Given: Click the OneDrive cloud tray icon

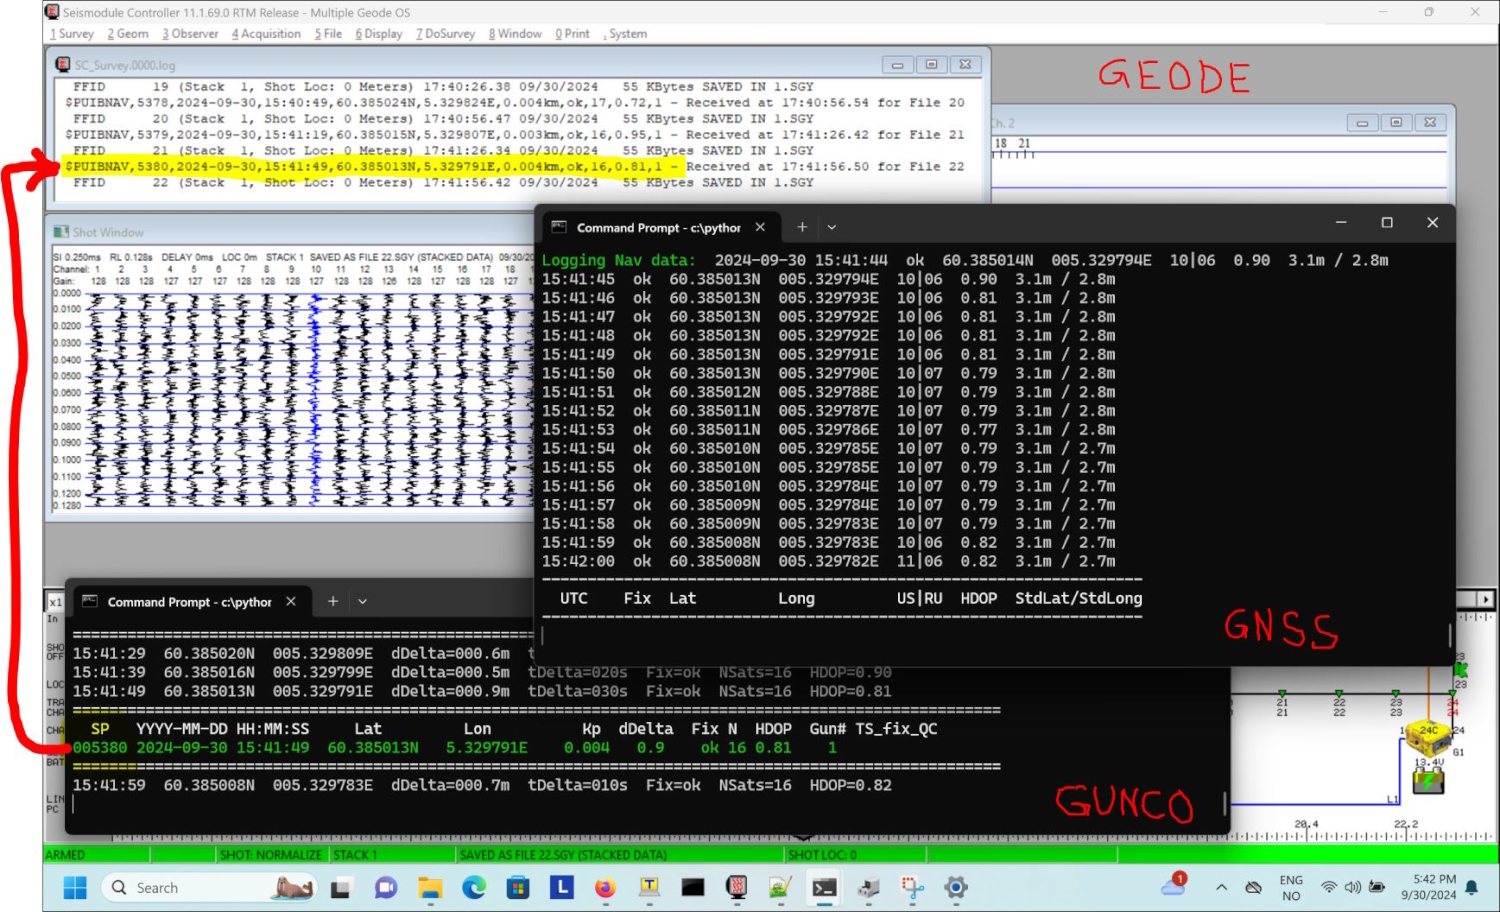Looking at the screenshot, I should coord(1173,887).
